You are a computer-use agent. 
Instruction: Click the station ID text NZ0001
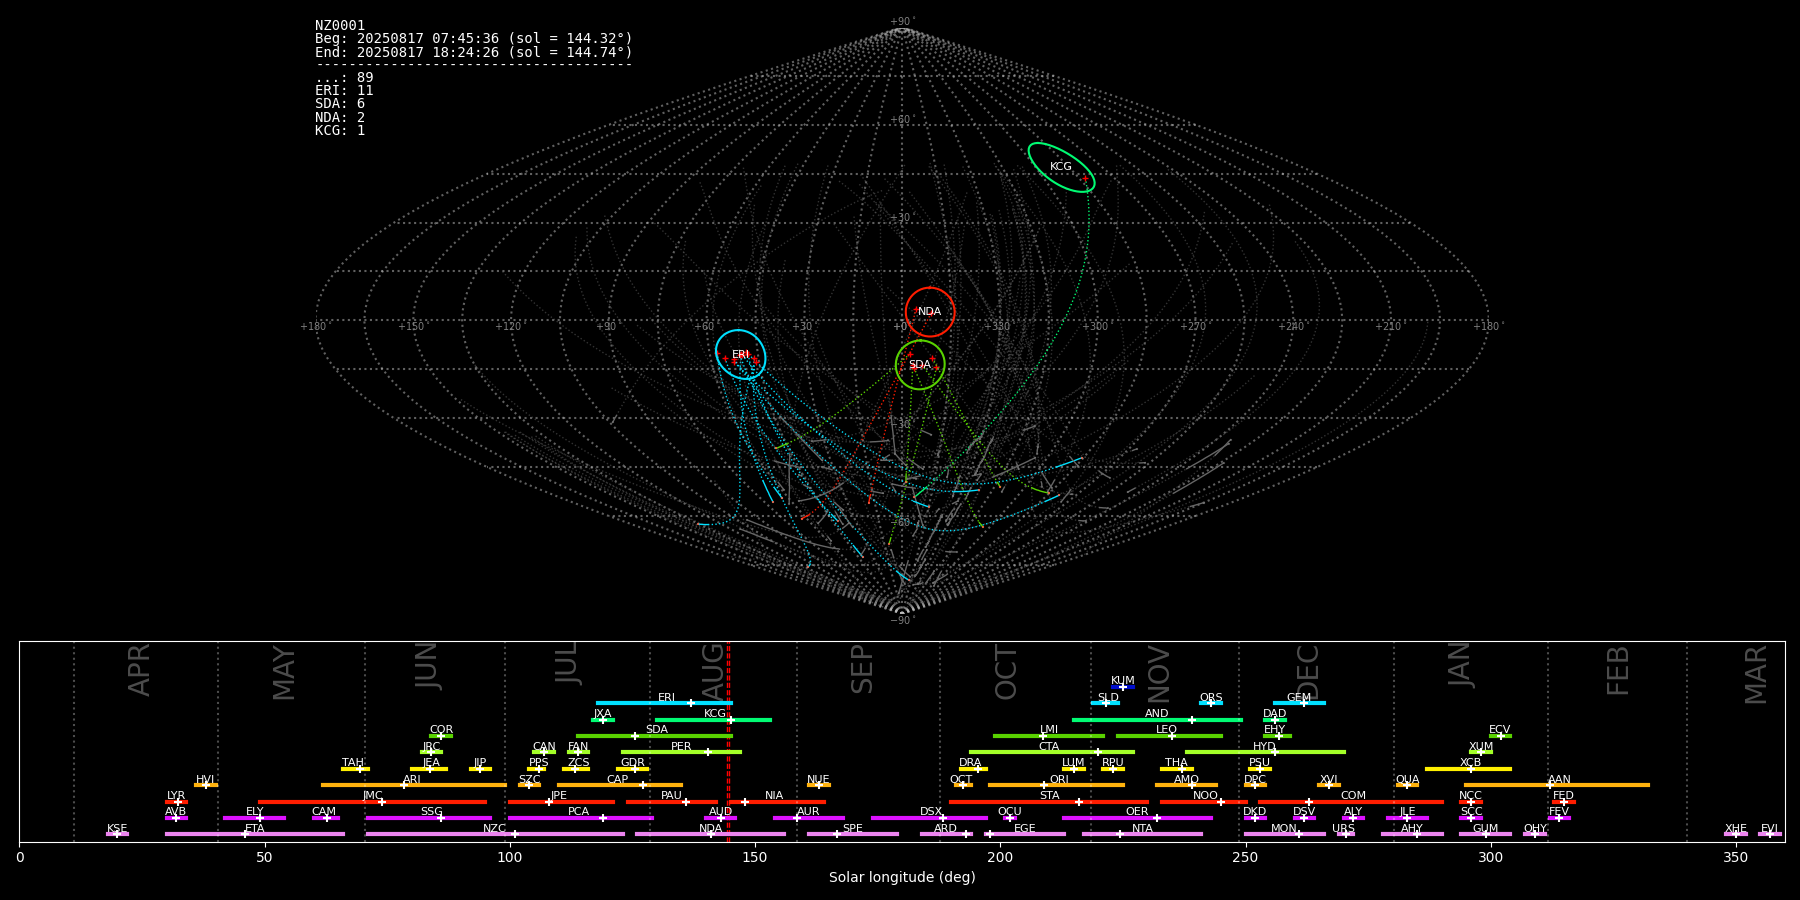pyautogui.click(x=340, y=26)
